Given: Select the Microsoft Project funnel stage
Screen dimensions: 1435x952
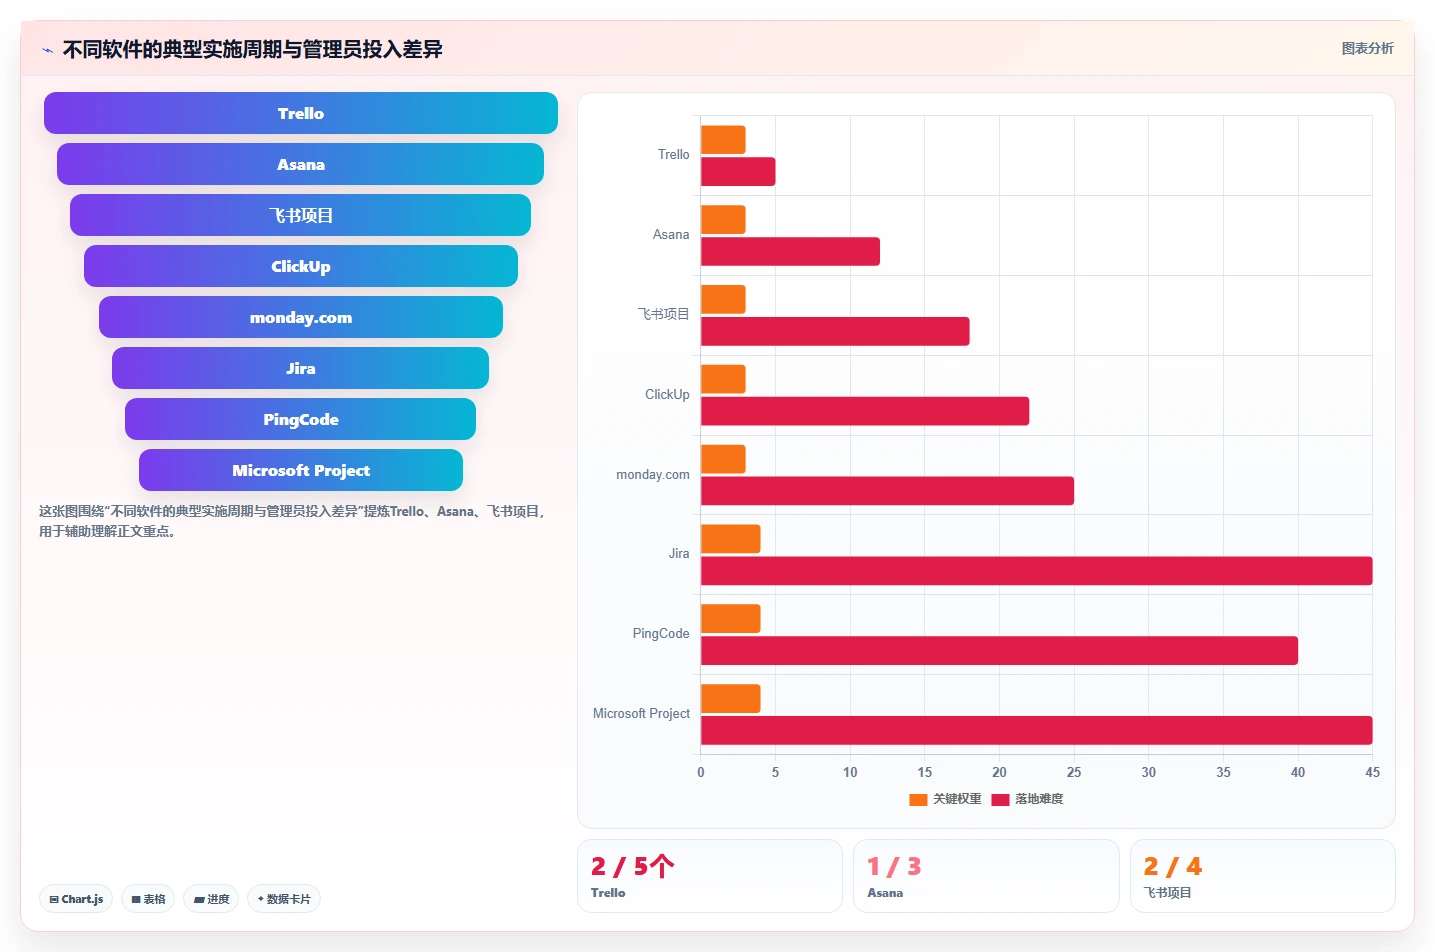Looking at the screenshot, I should (301, 470).
